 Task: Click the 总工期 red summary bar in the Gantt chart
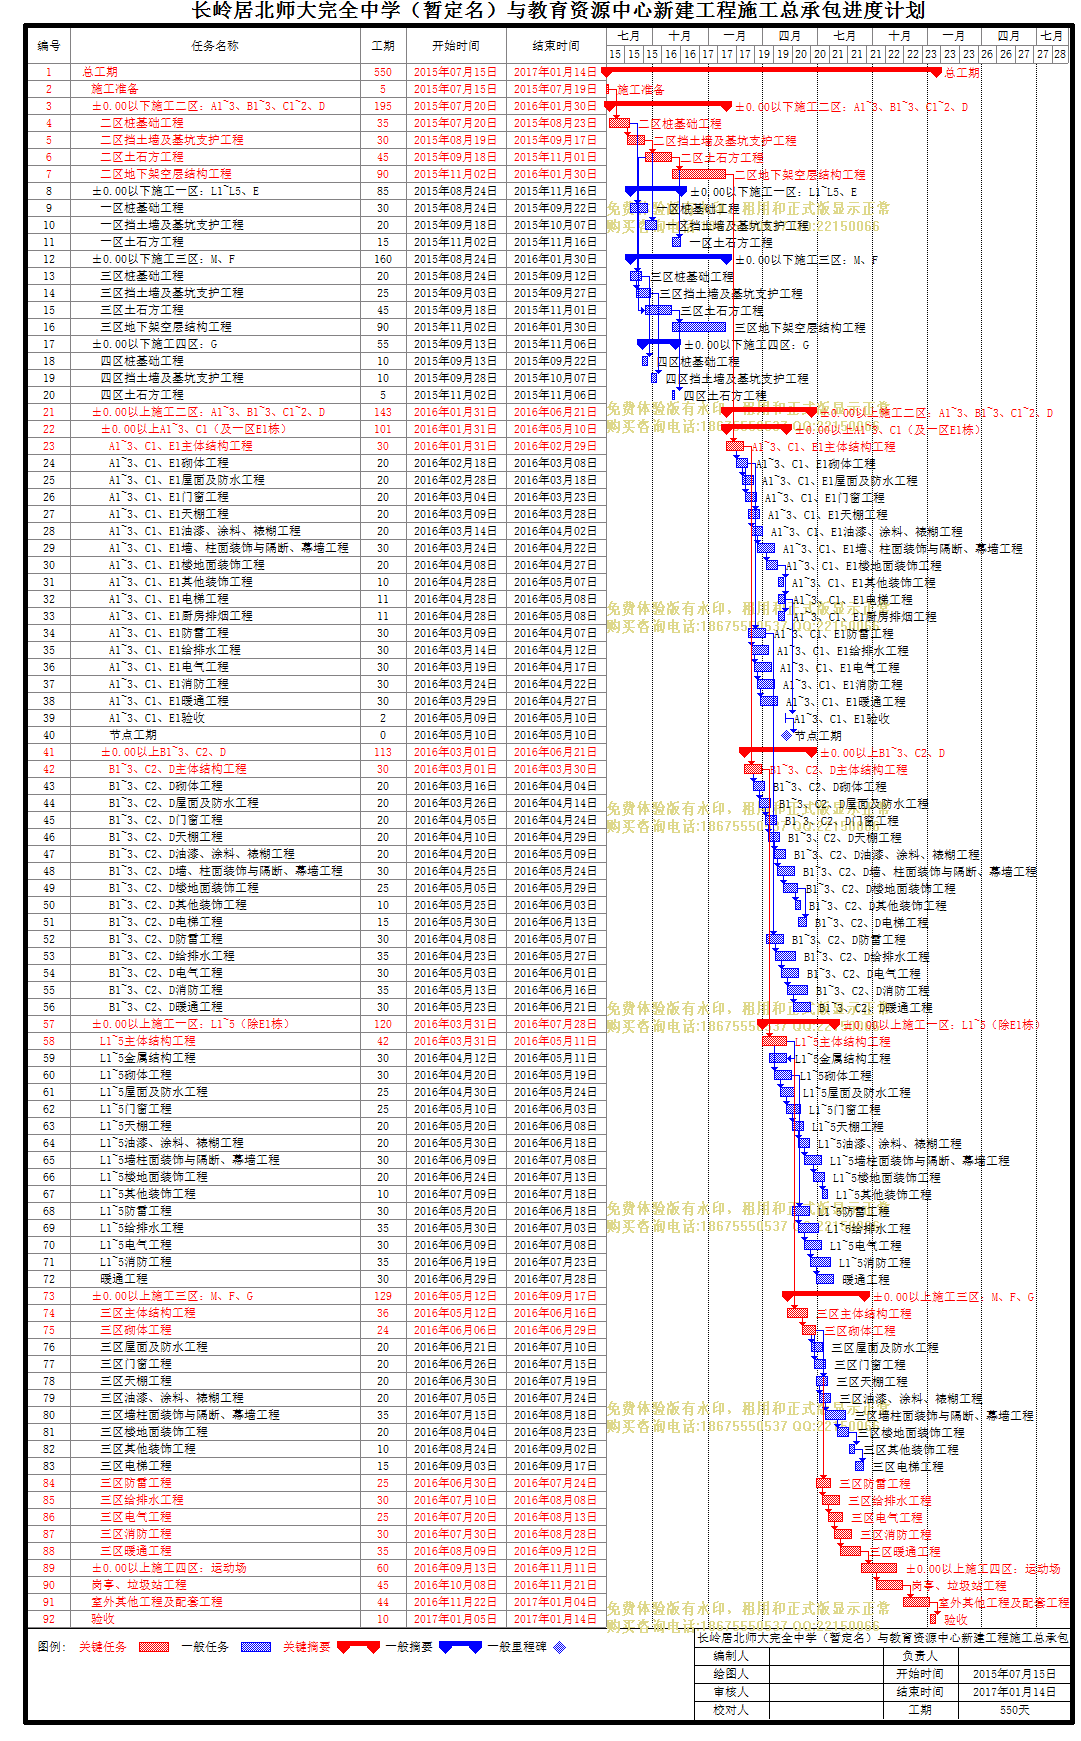tap(771, 71)
